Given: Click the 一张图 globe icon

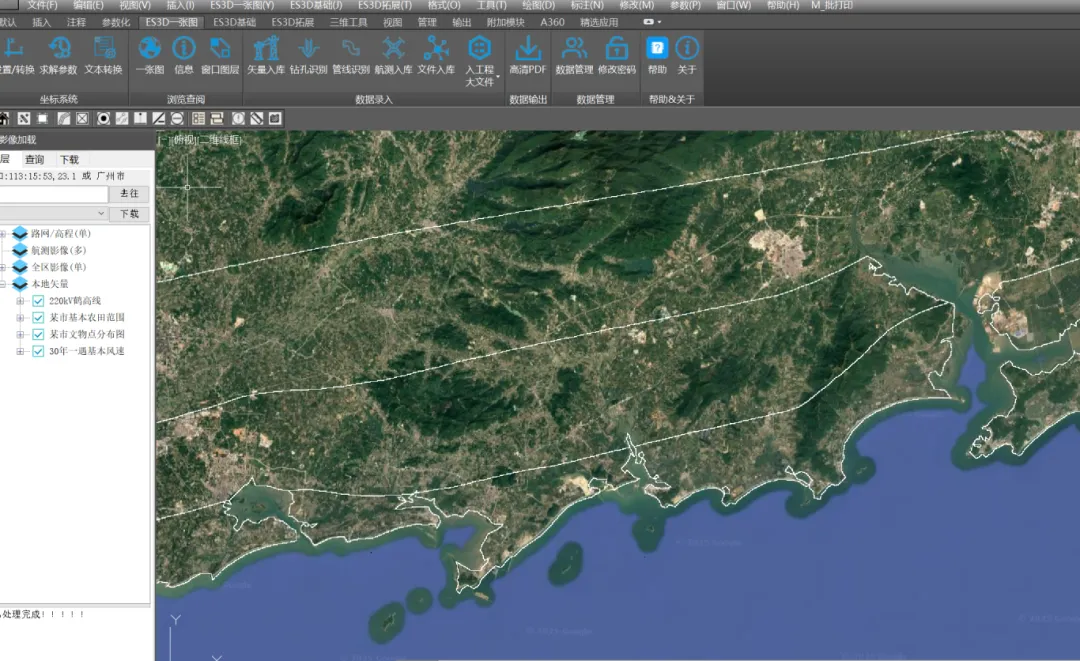Looking at the screenshot, I should (x=149, y=48).
